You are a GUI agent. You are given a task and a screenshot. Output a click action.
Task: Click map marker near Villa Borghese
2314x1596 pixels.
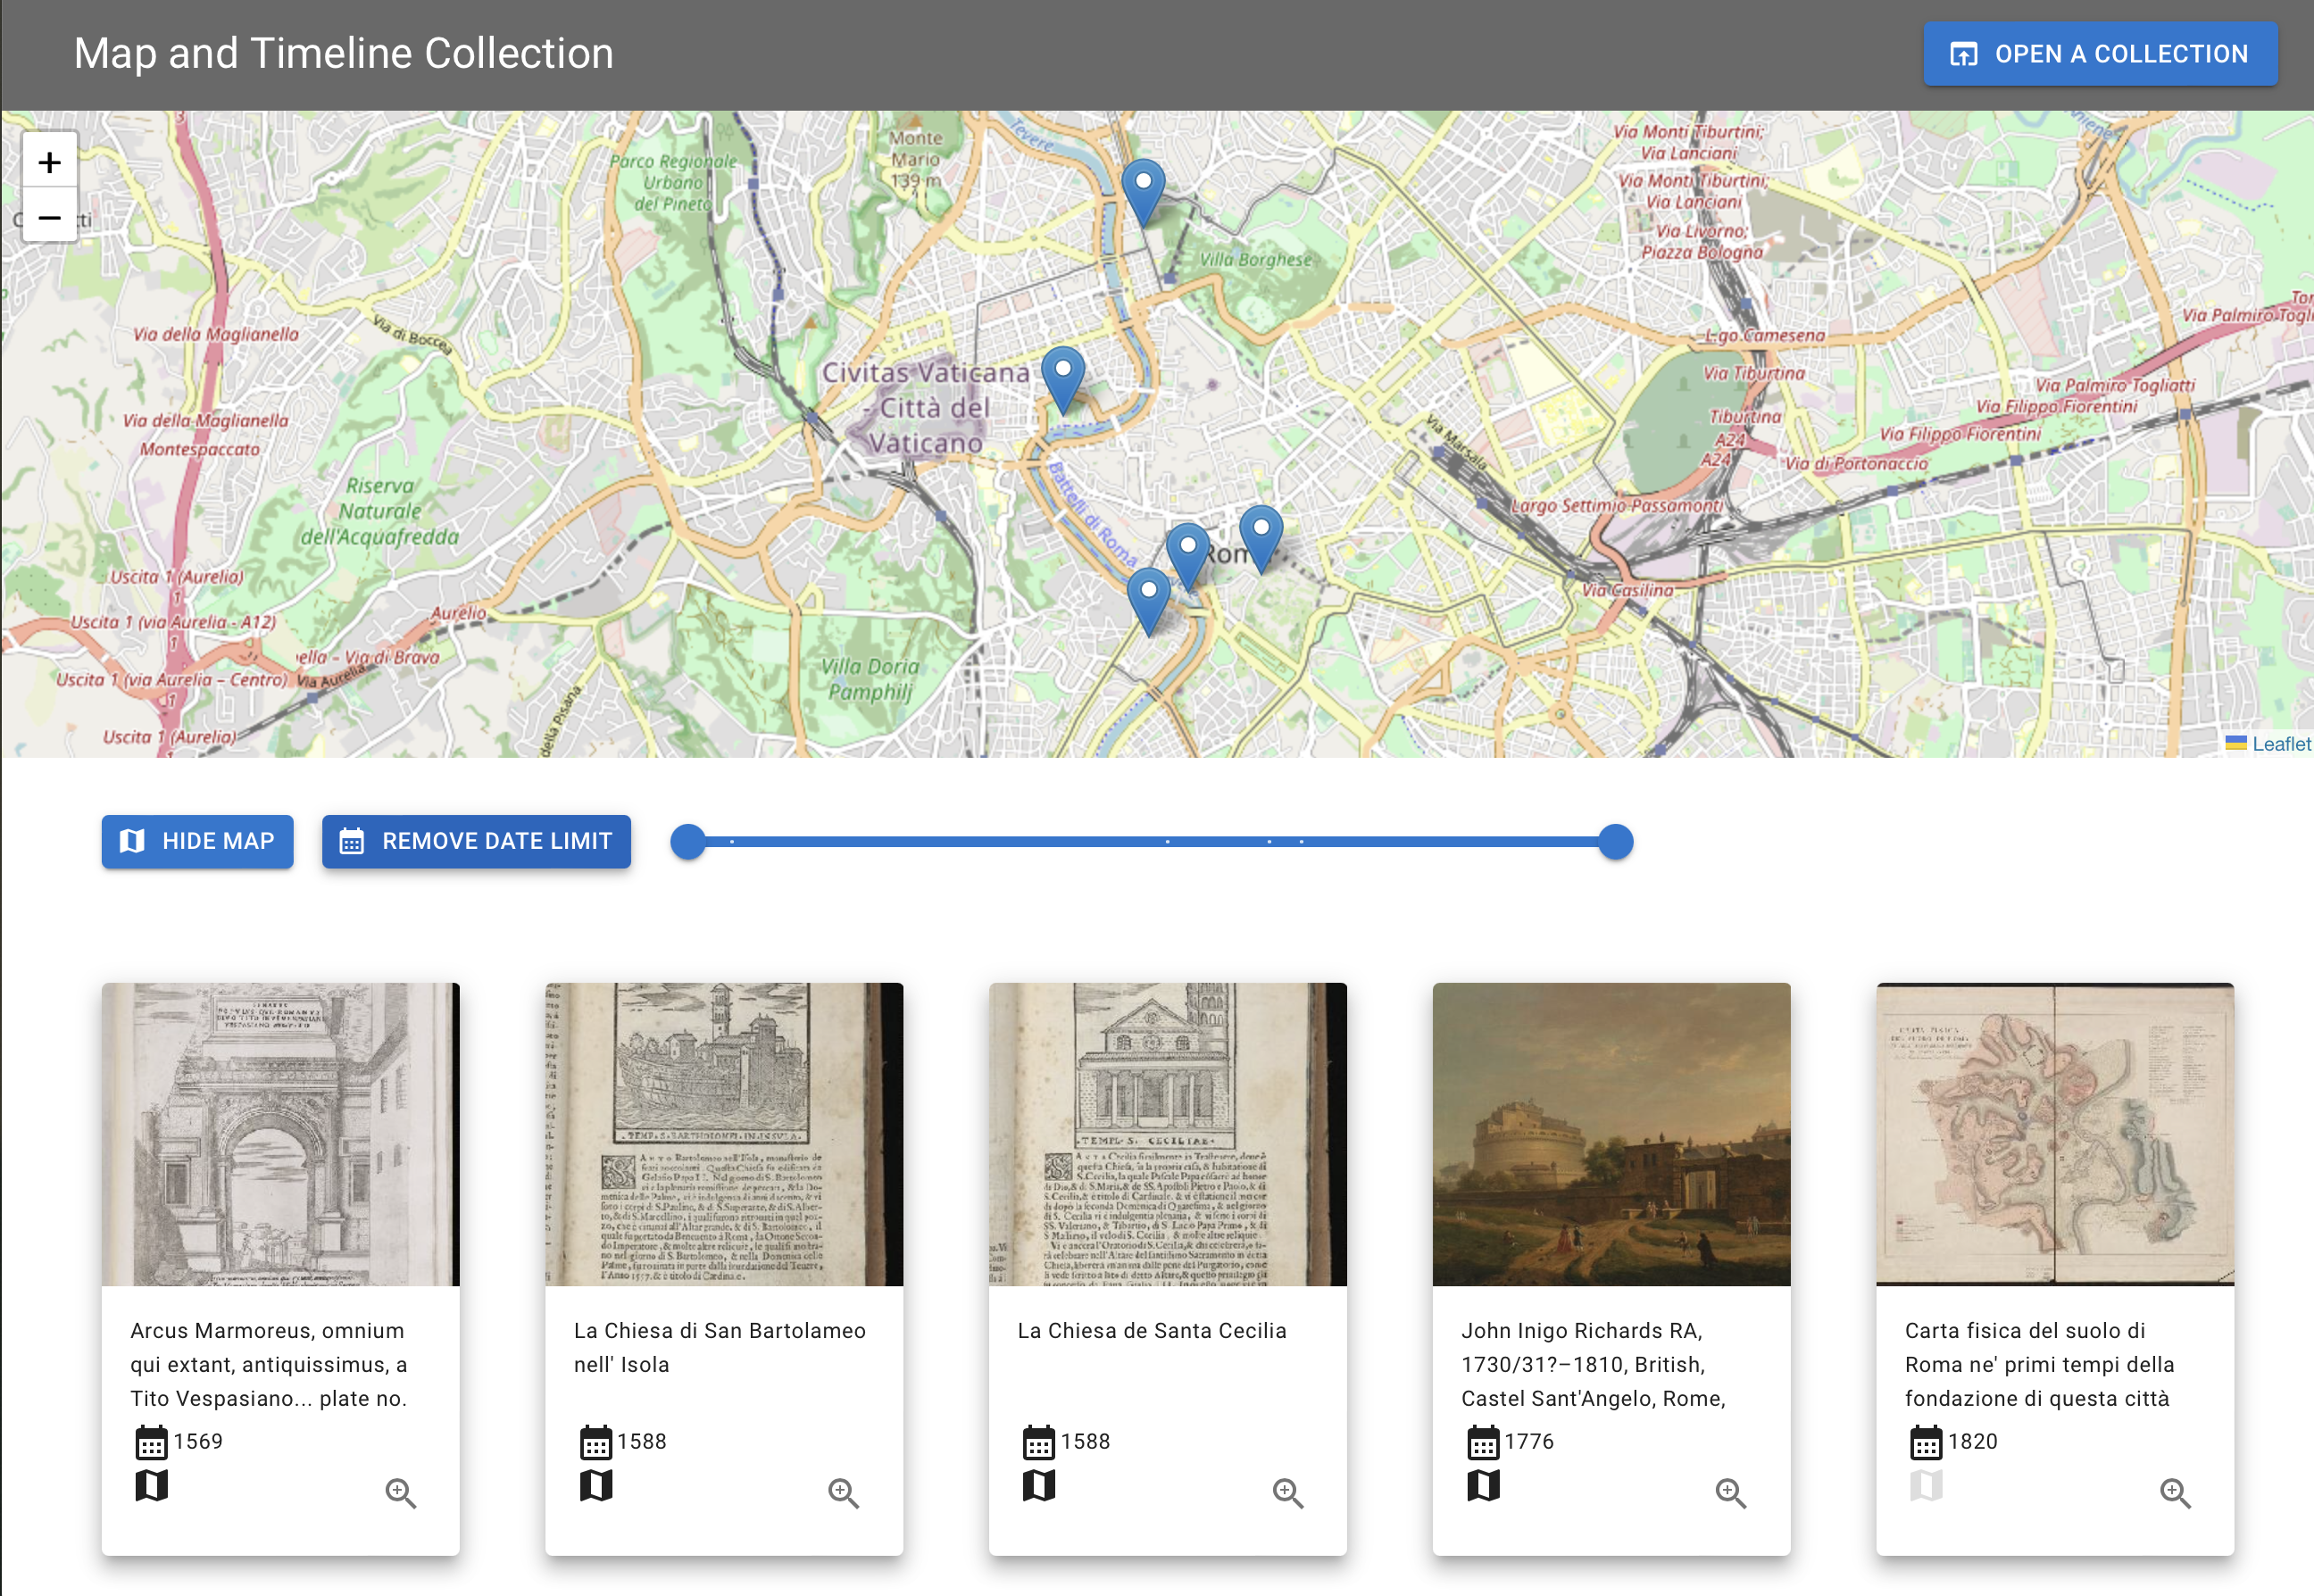pyautogui.click(x=1142, y=188)
